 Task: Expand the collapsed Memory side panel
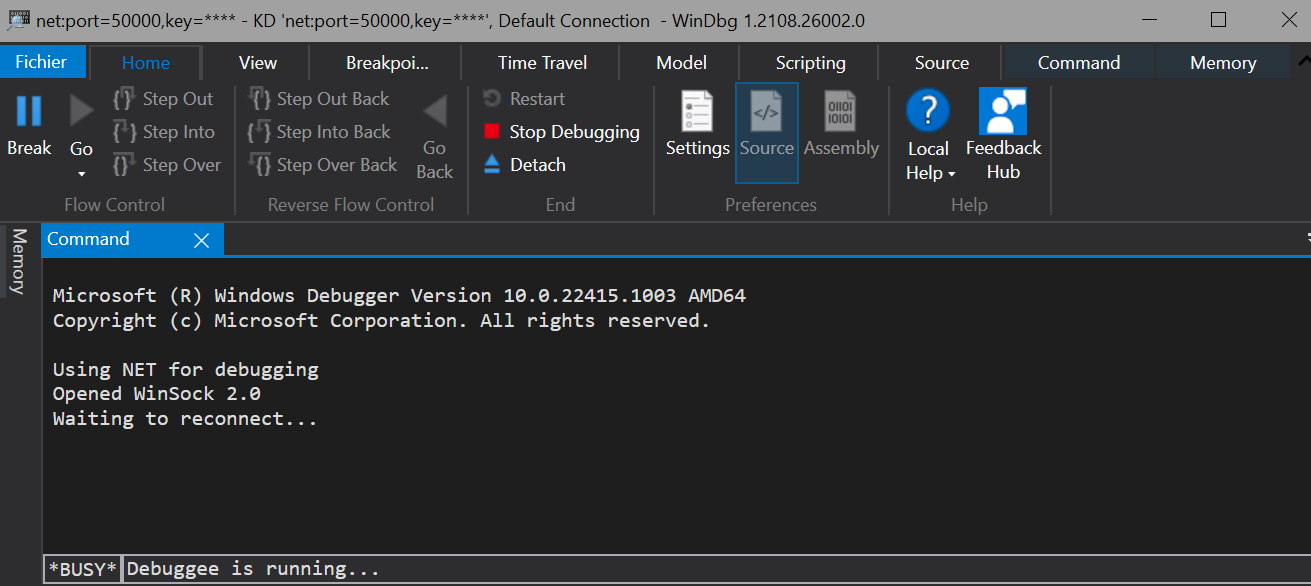point(18,262)
